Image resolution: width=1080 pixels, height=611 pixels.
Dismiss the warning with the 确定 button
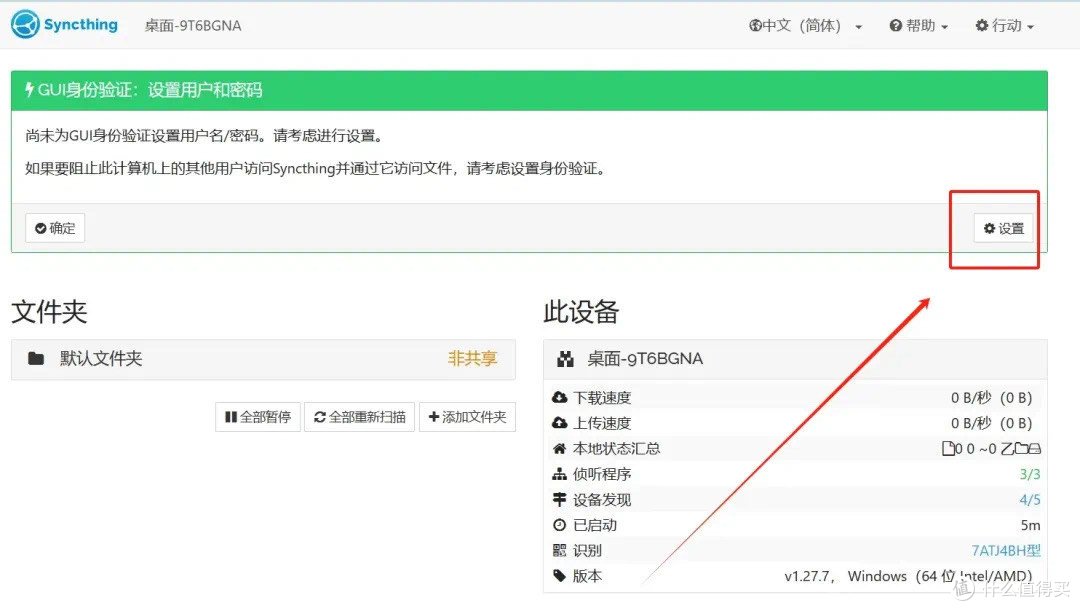(55, 227)
